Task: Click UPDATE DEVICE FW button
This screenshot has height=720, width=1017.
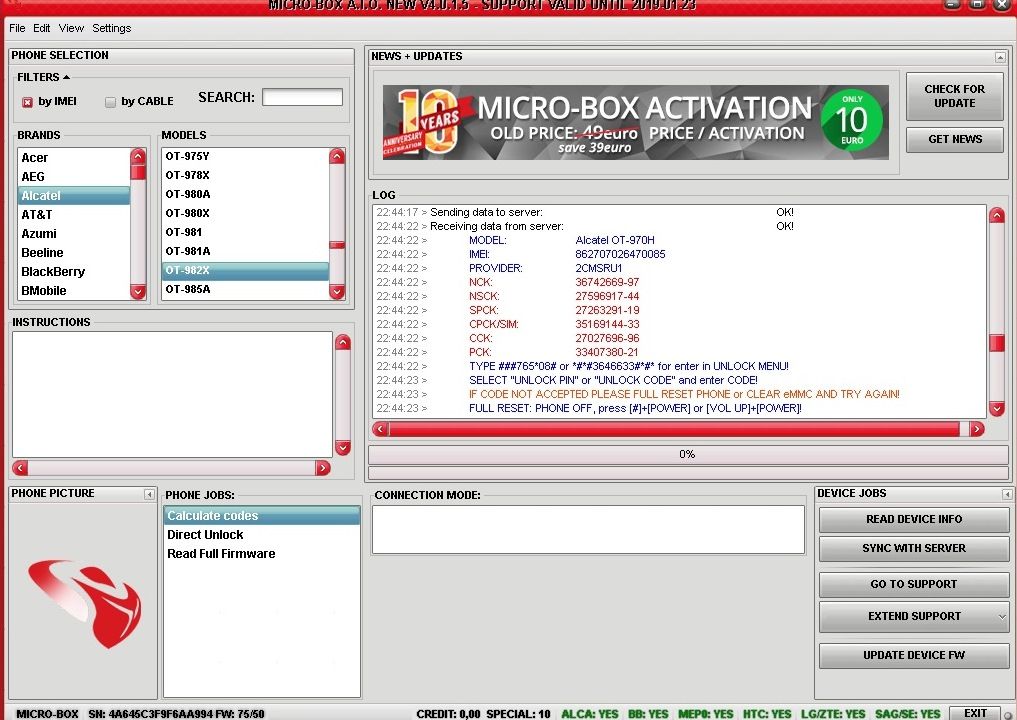Action: (914, 656)
